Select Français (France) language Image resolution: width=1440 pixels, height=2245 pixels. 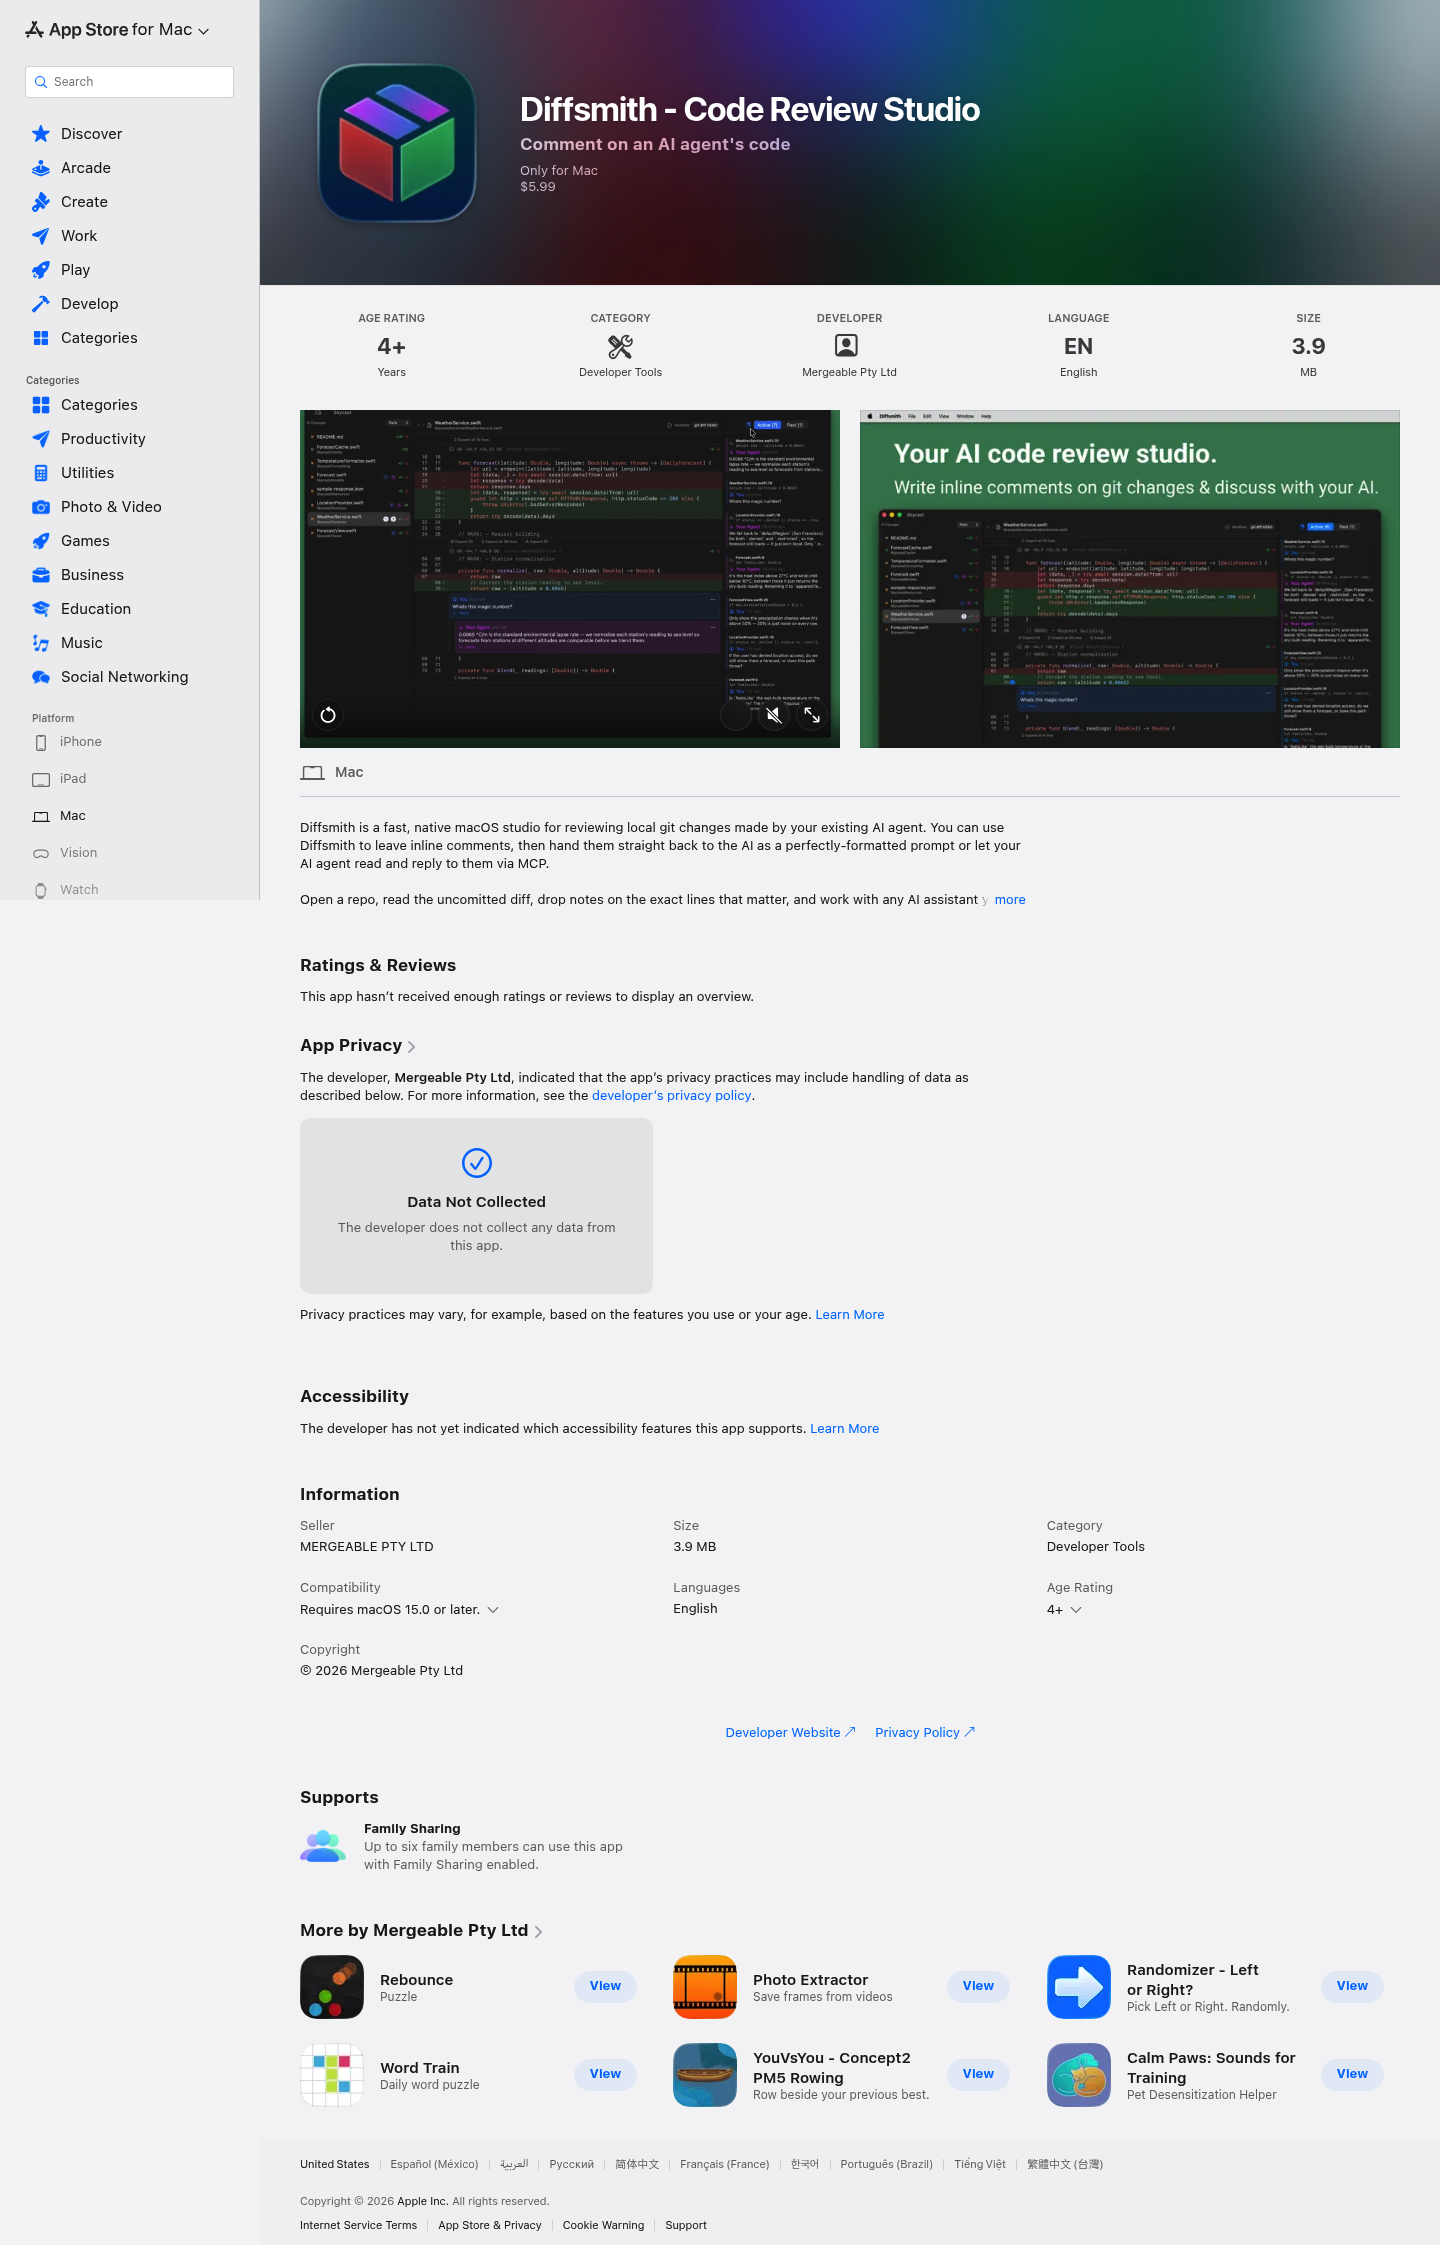[725, 2164]
